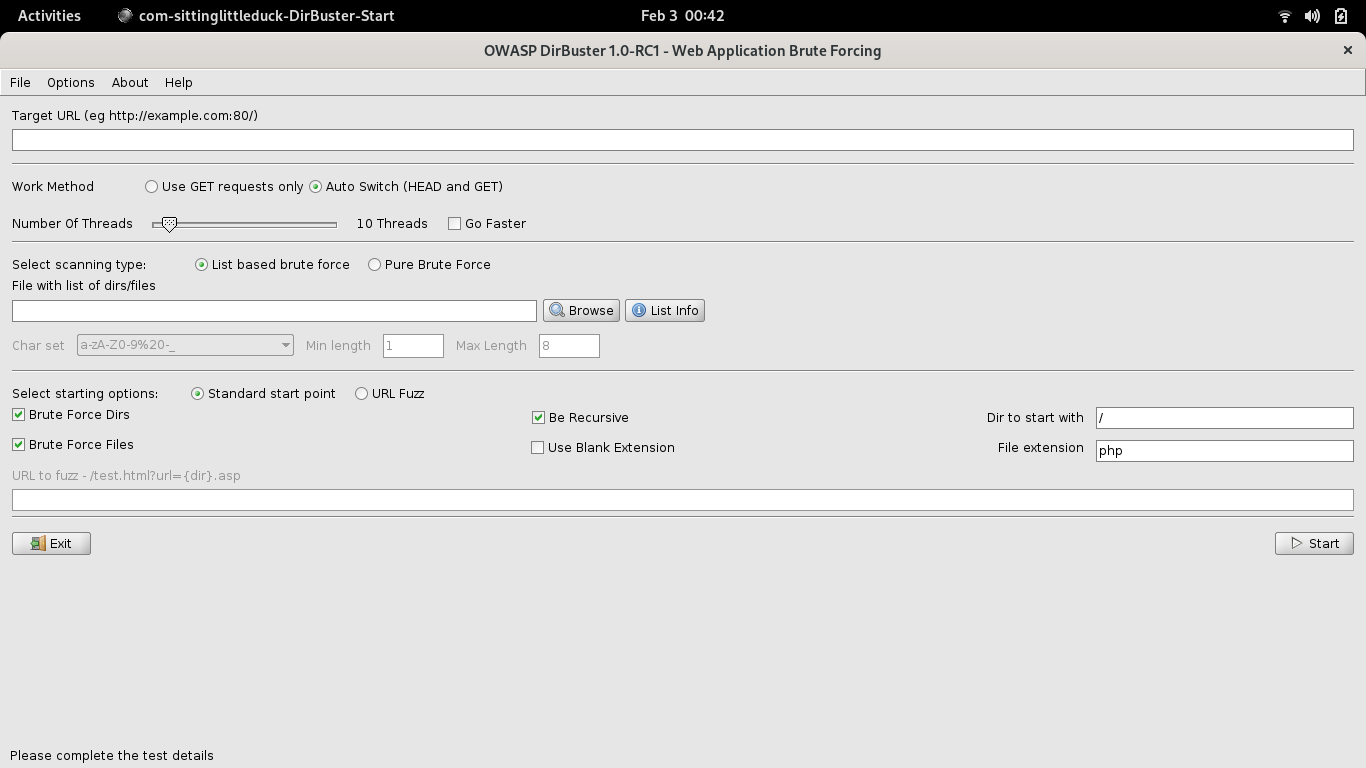Image resolution: width=1366 pixels, height=768 pixels.
Task: Click the DirBuster app name in top bar
Action: (256, 16)
